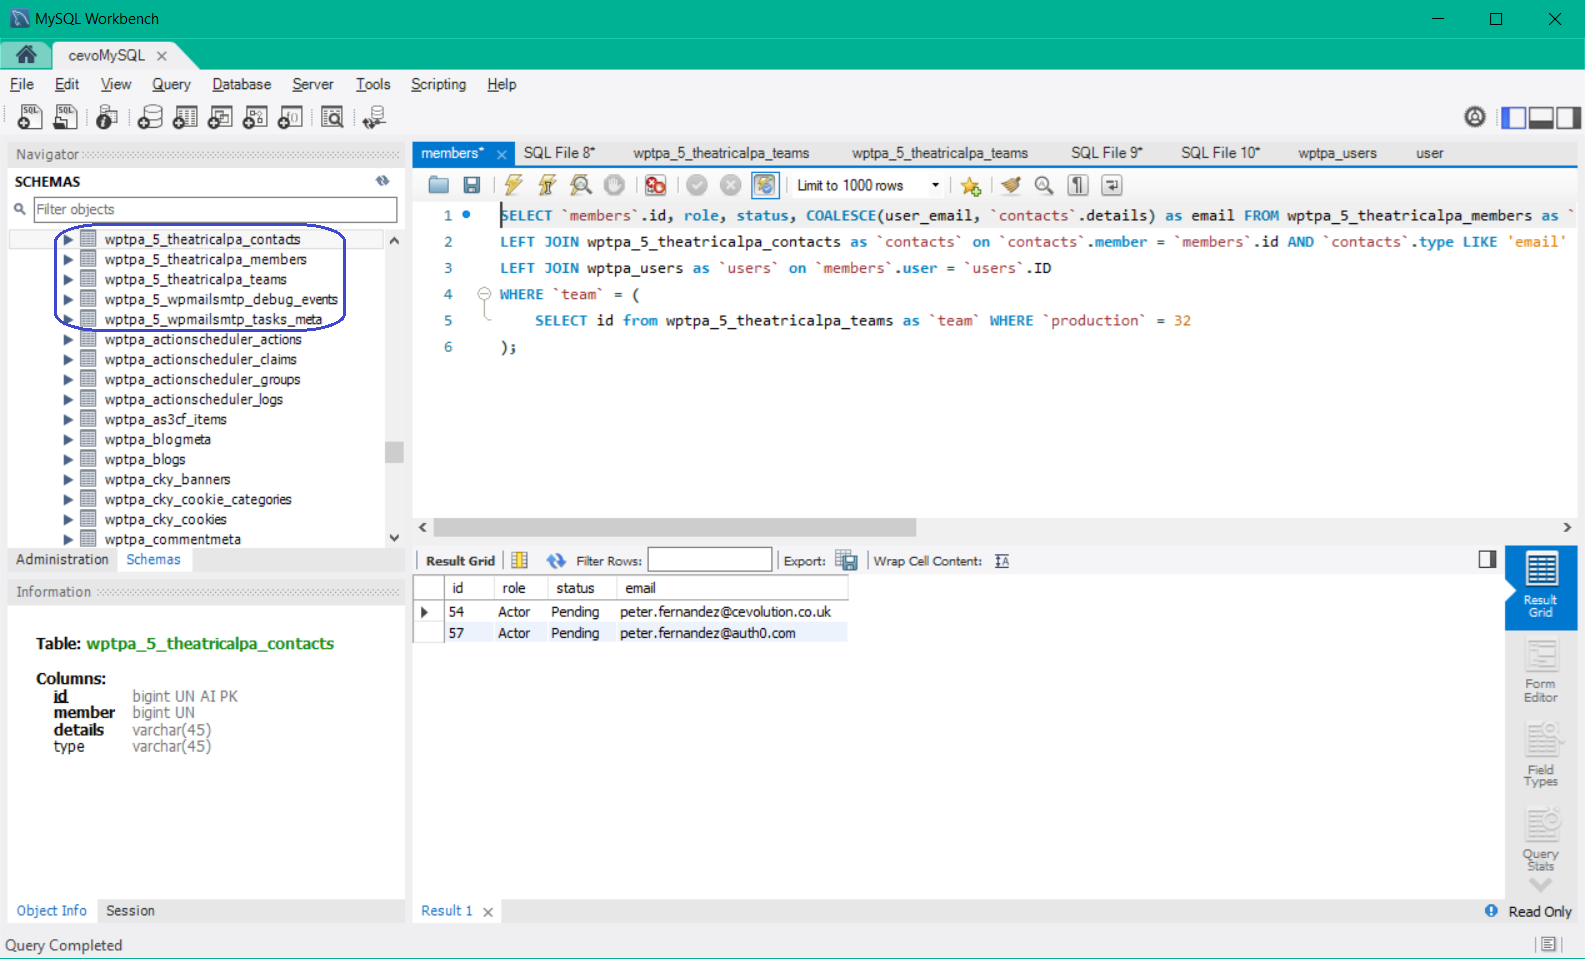Viewport: 1585px width, 959px height.
Task: Expand wptpa_blogmeta table node
Action: tap(68, 440)
